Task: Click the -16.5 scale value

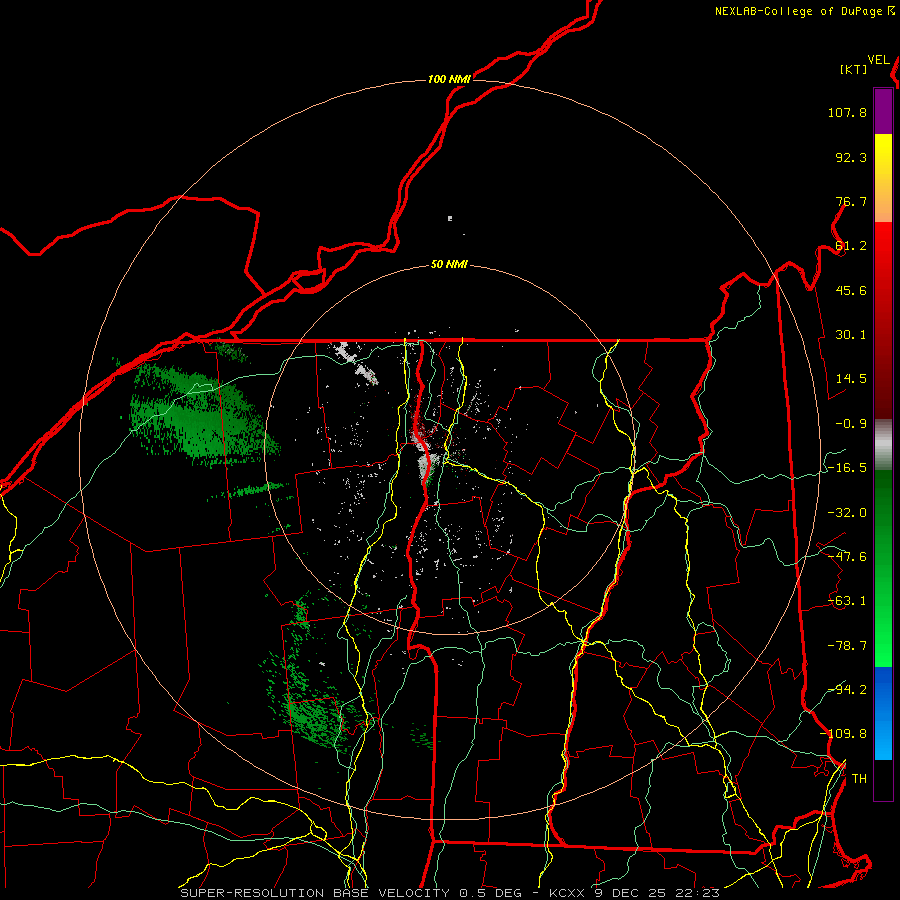Action: 847,468
